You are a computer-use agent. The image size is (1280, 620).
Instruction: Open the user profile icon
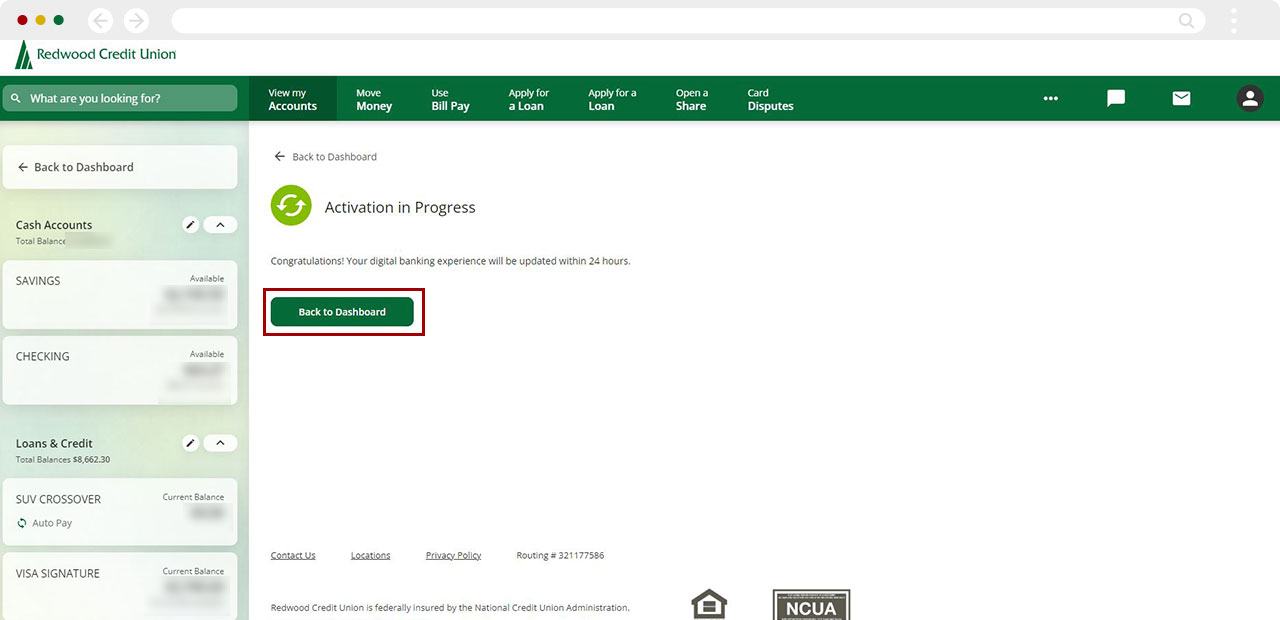(x=1250, y=98)
